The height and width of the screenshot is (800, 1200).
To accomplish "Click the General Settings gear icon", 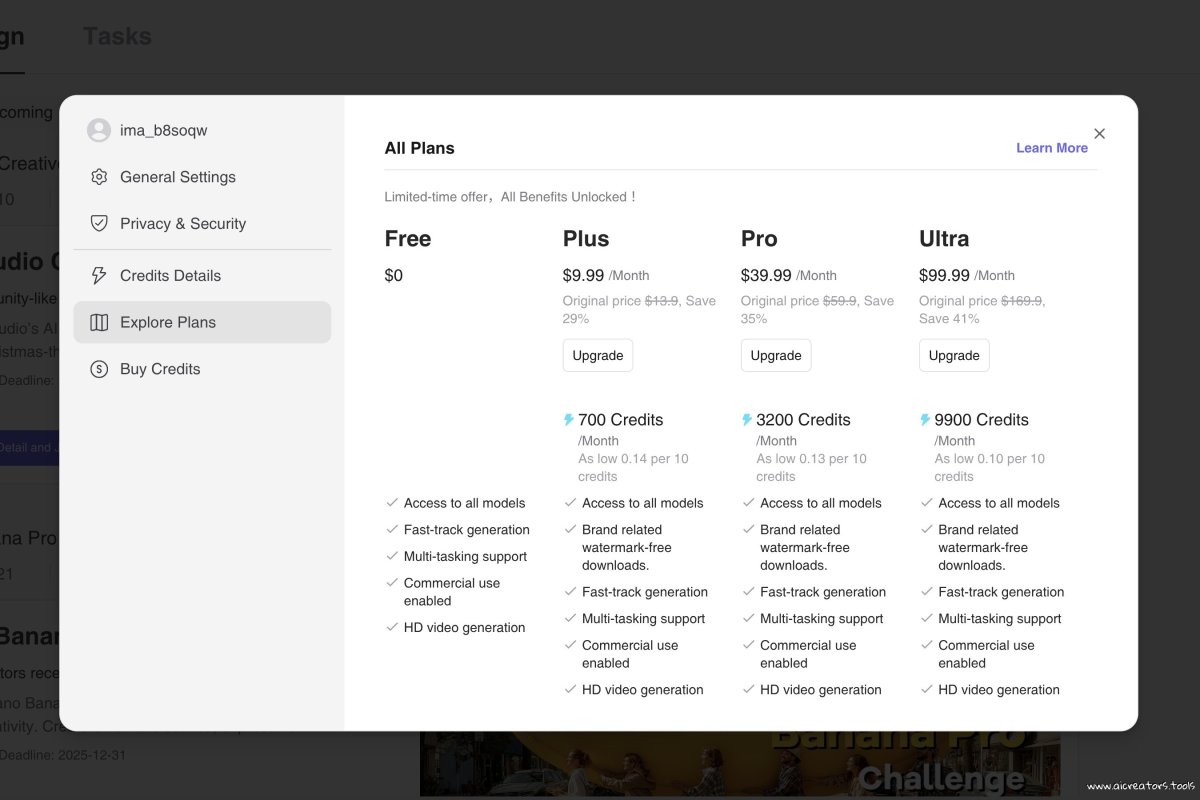I will pyautogui.click(x=99, y=177).
